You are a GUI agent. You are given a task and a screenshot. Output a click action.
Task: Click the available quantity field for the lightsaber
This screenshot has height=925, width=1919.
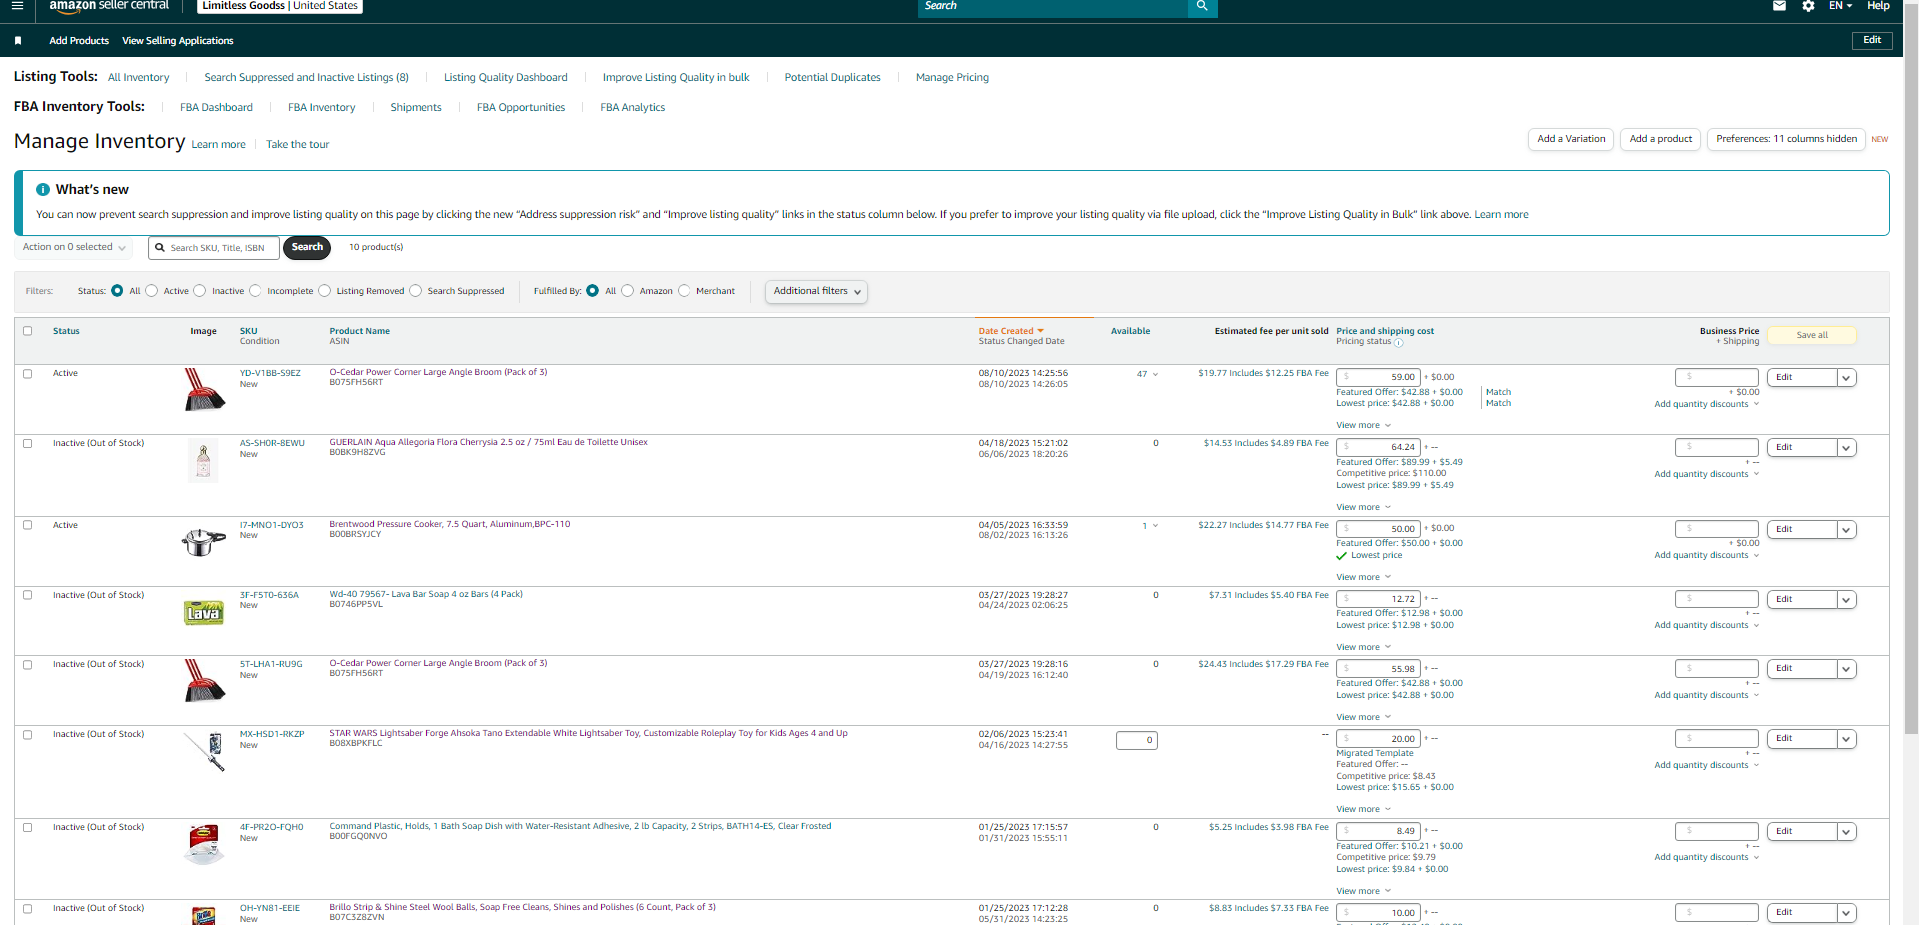coord(1137,741)
